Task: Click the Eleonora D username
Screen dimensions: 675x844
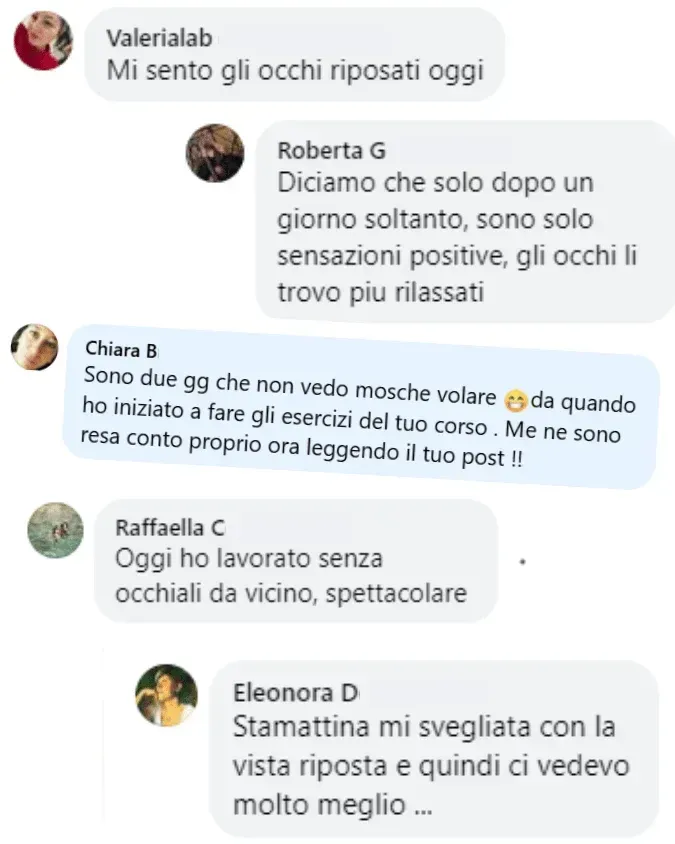Action: pos(296,693)
